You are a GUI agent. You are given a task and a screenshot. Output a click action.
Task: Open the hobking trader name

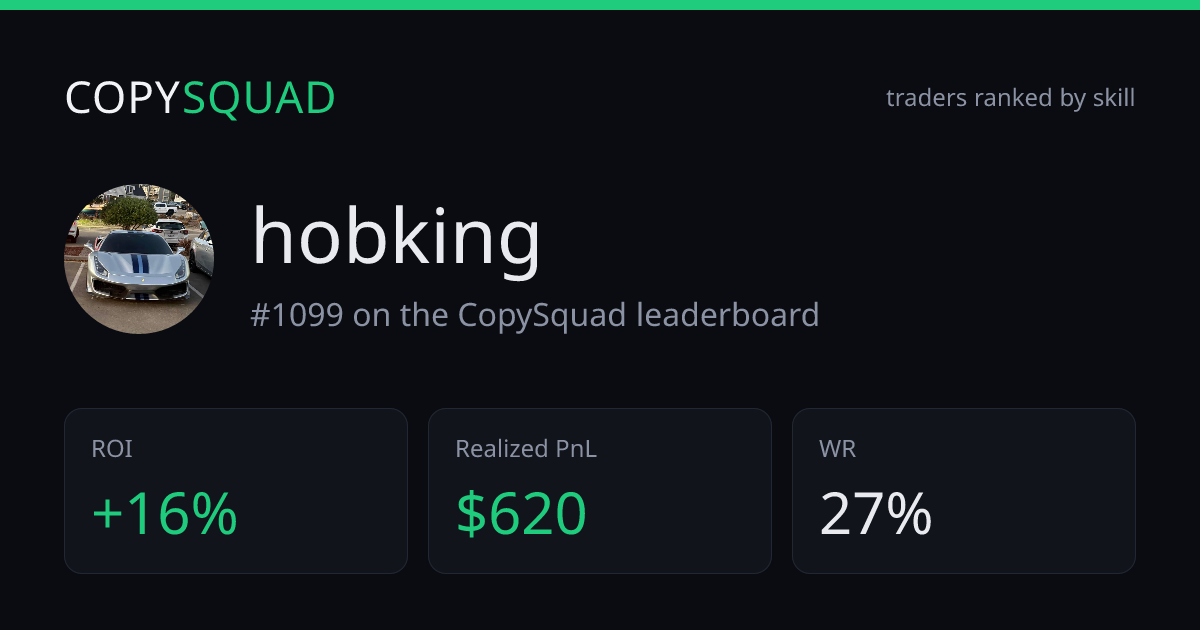click(x=396, y=238)
